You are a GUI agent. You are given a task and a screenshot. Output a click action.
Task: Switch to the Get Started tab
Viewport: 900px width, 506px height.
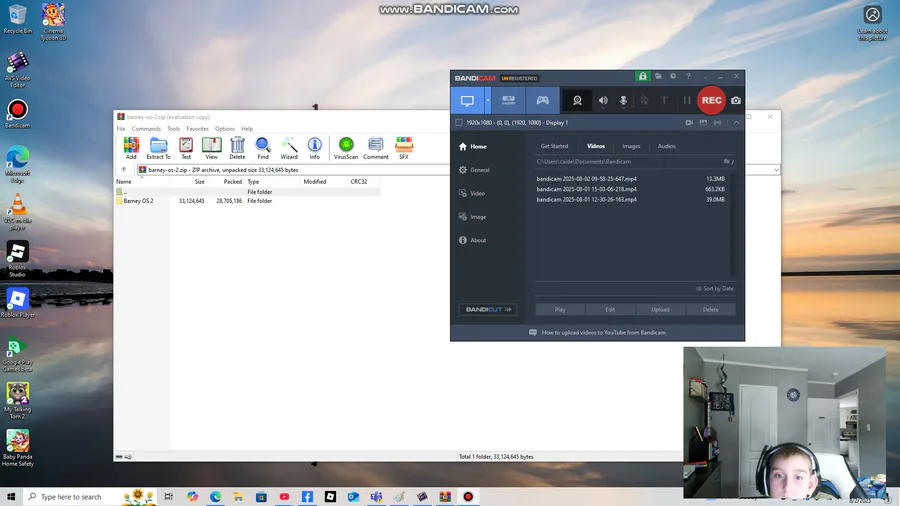[x=554, y=146]
